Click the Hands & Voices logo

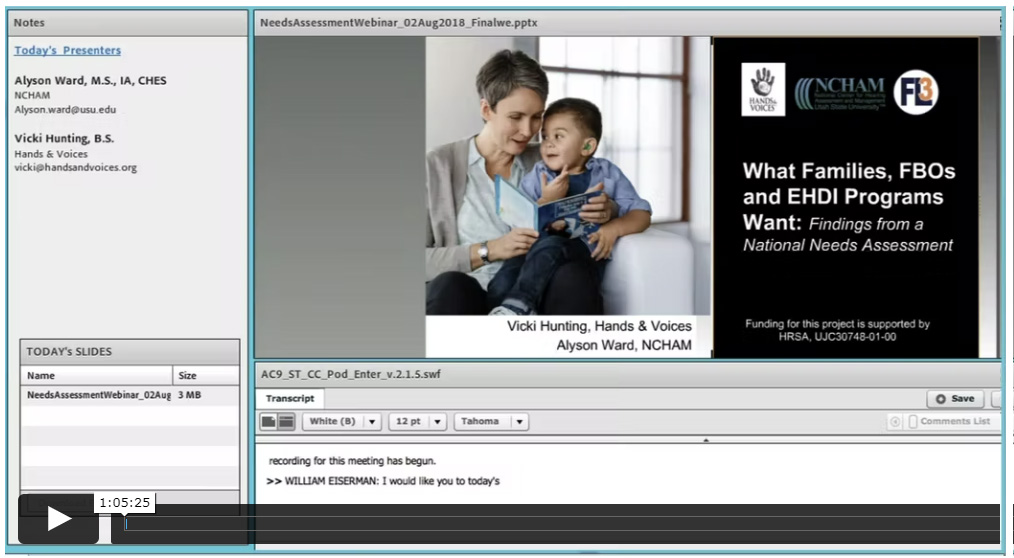762,90
